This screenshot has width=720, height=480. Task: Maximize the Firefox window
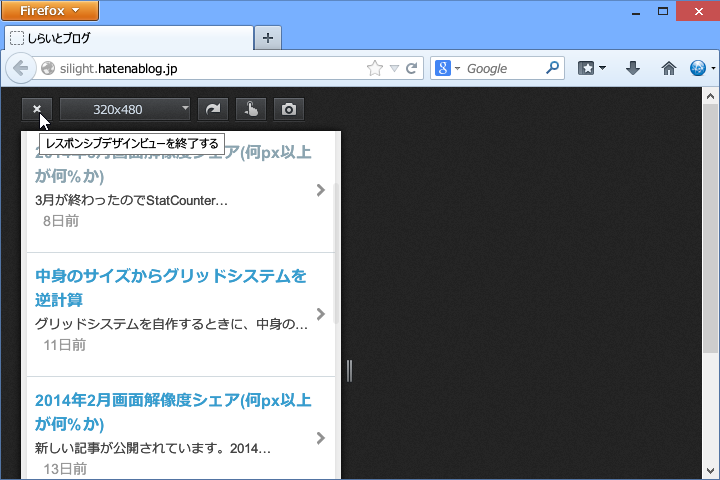(663, 11)
